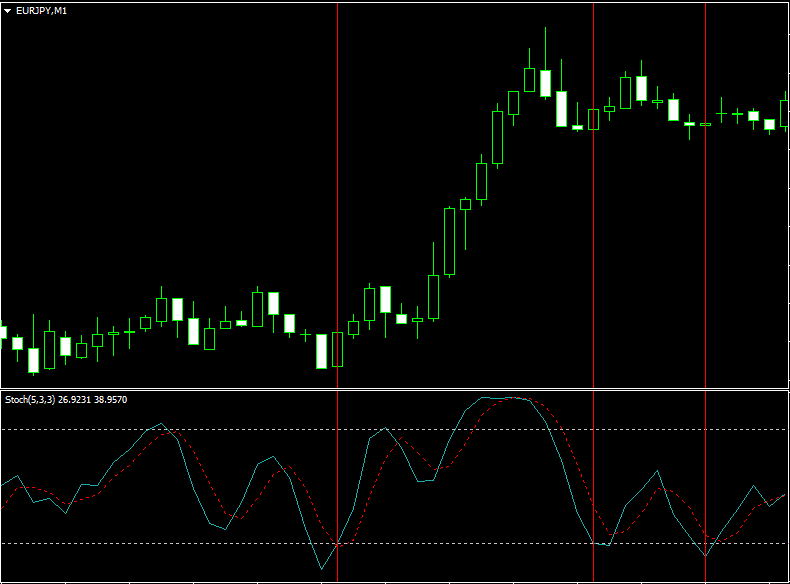790x584 pixels.
Task: Click the large white candle on first separator's left
Action: click(x=322, y=351)
